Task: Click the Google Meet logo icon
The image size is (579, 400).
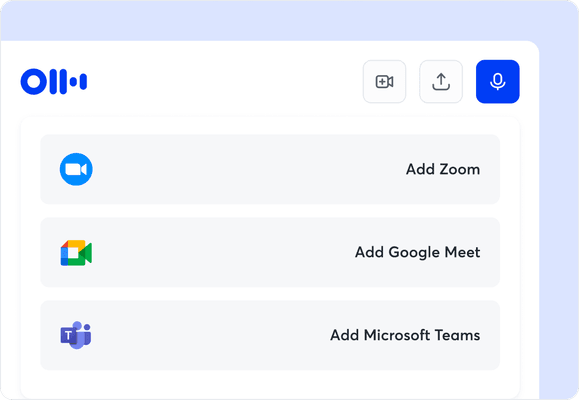Action: pyautogui.click(x=76, y=253)
